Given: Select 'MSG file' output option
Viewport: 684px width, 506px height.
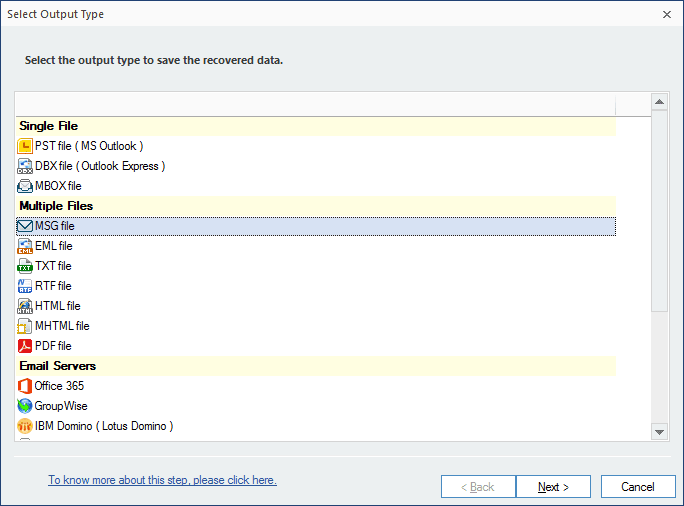Looking at the screenshot, I should (x=316, y=226).
